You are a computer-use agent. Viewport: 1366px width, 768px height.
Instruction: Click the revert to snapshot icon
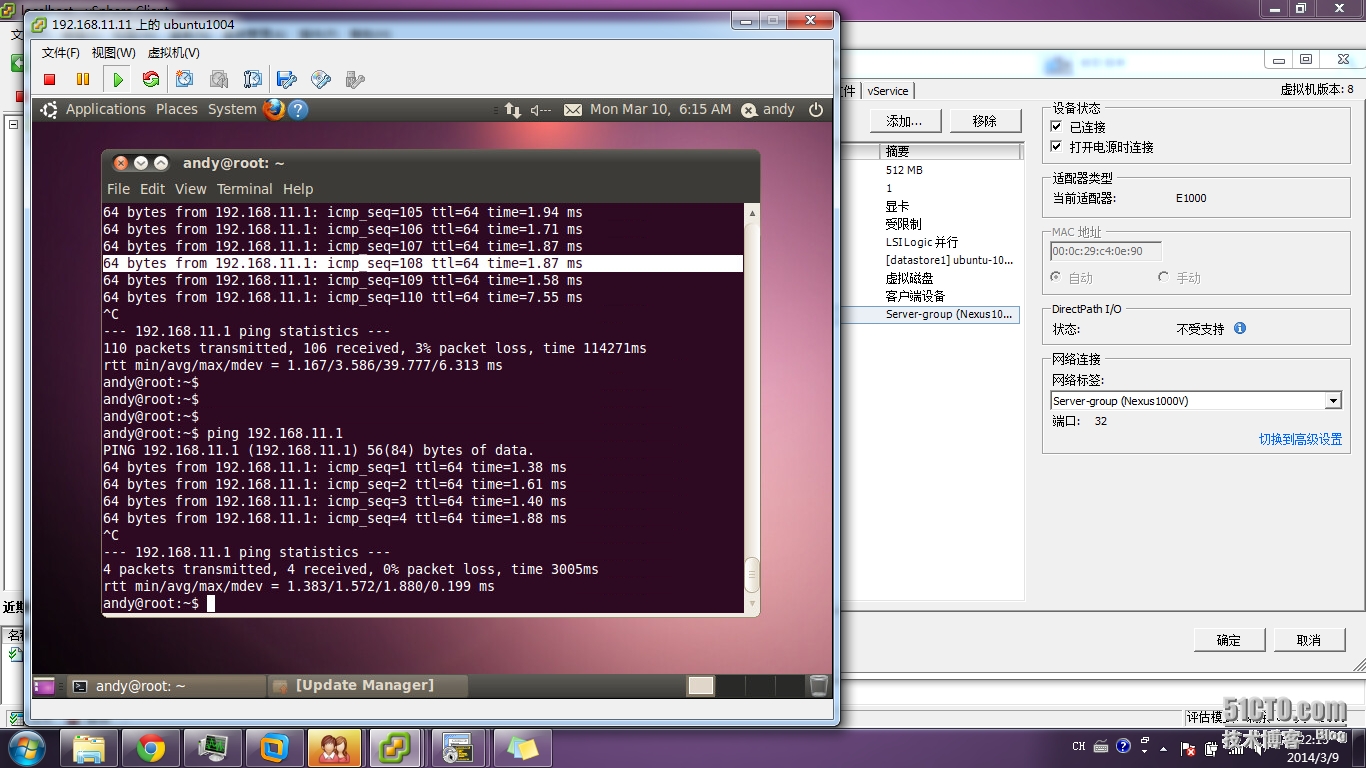tap(219, 79)
